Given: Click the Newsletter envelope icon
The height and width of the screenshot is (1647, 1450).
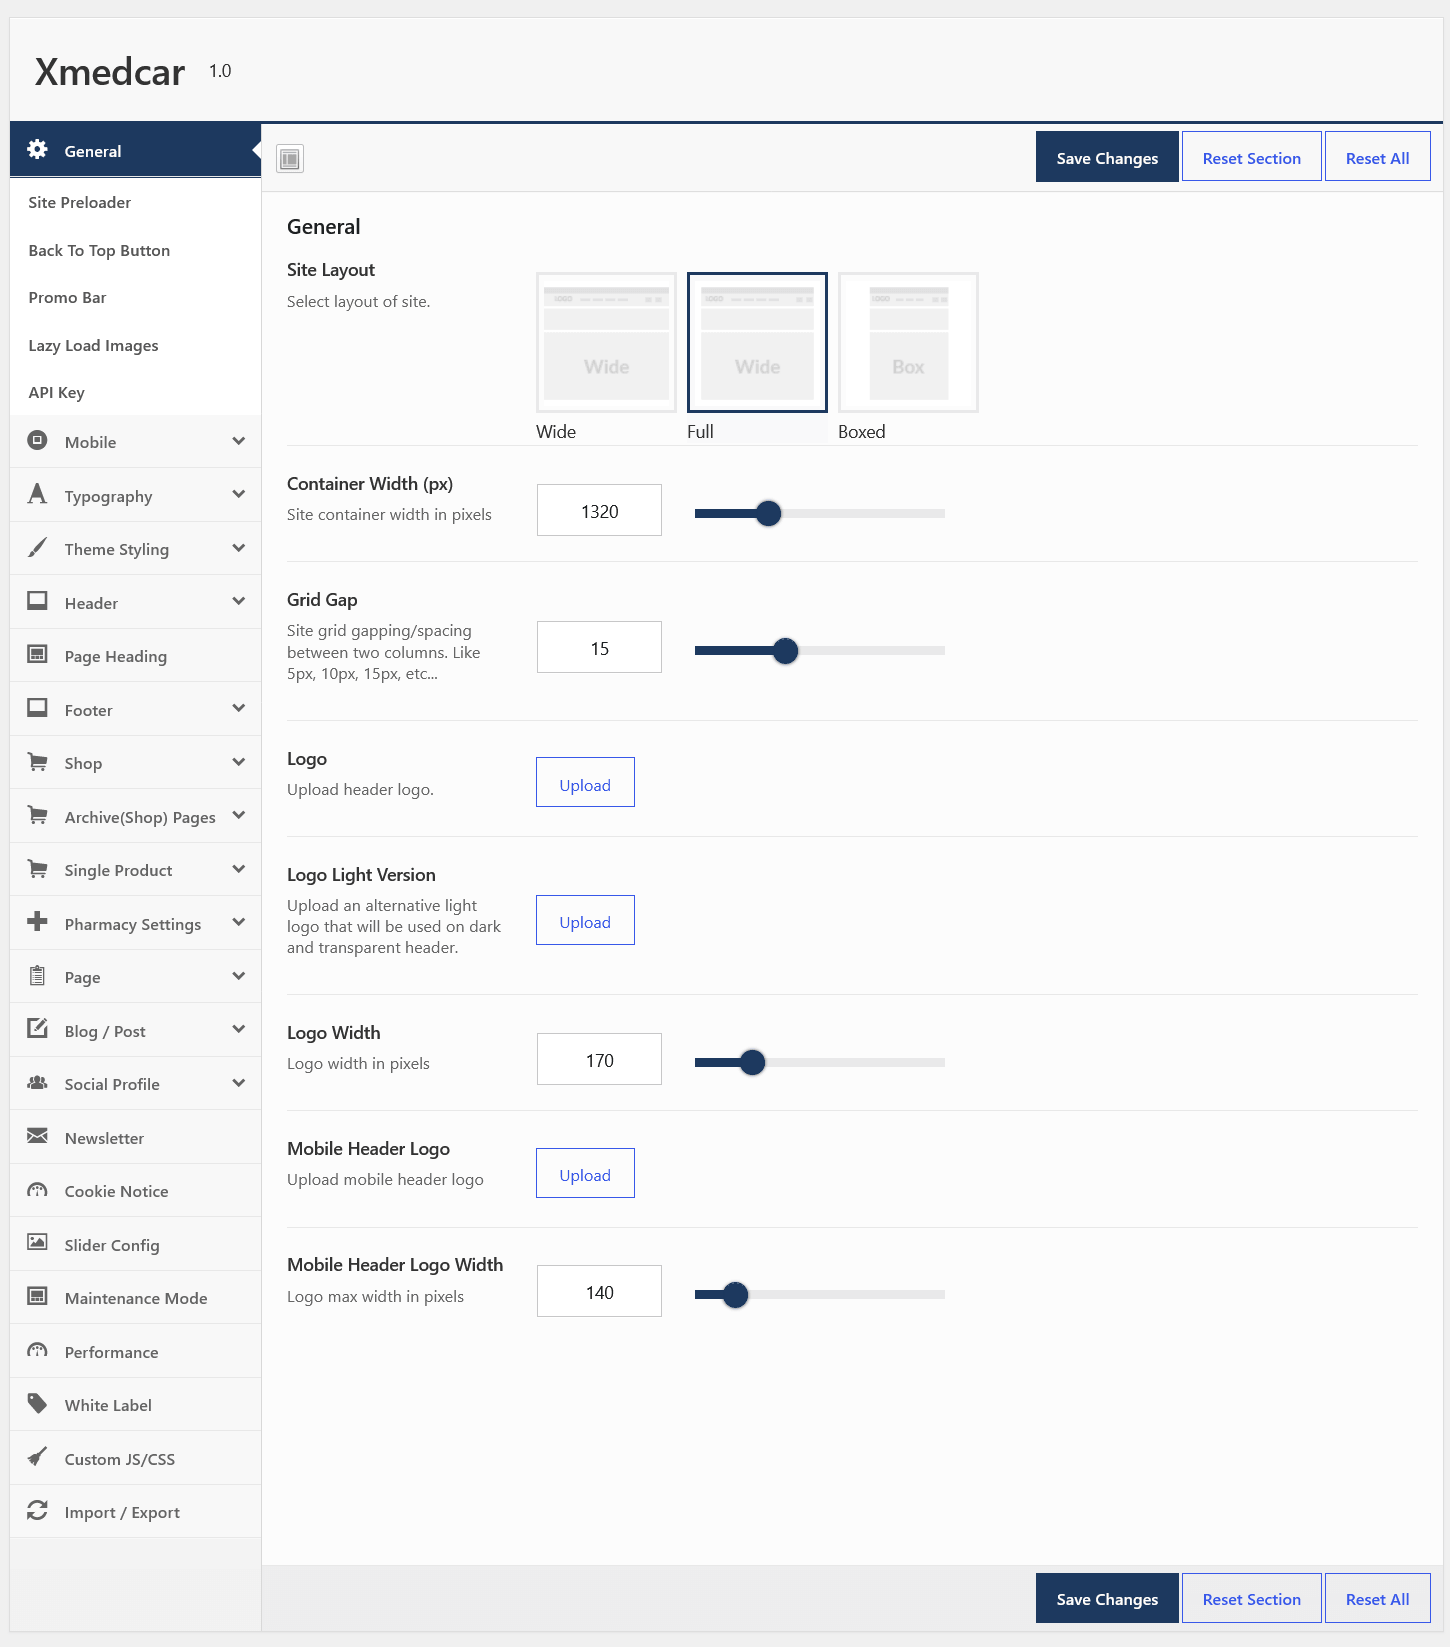Looking at the screenshot, I should pos(37,1136).
